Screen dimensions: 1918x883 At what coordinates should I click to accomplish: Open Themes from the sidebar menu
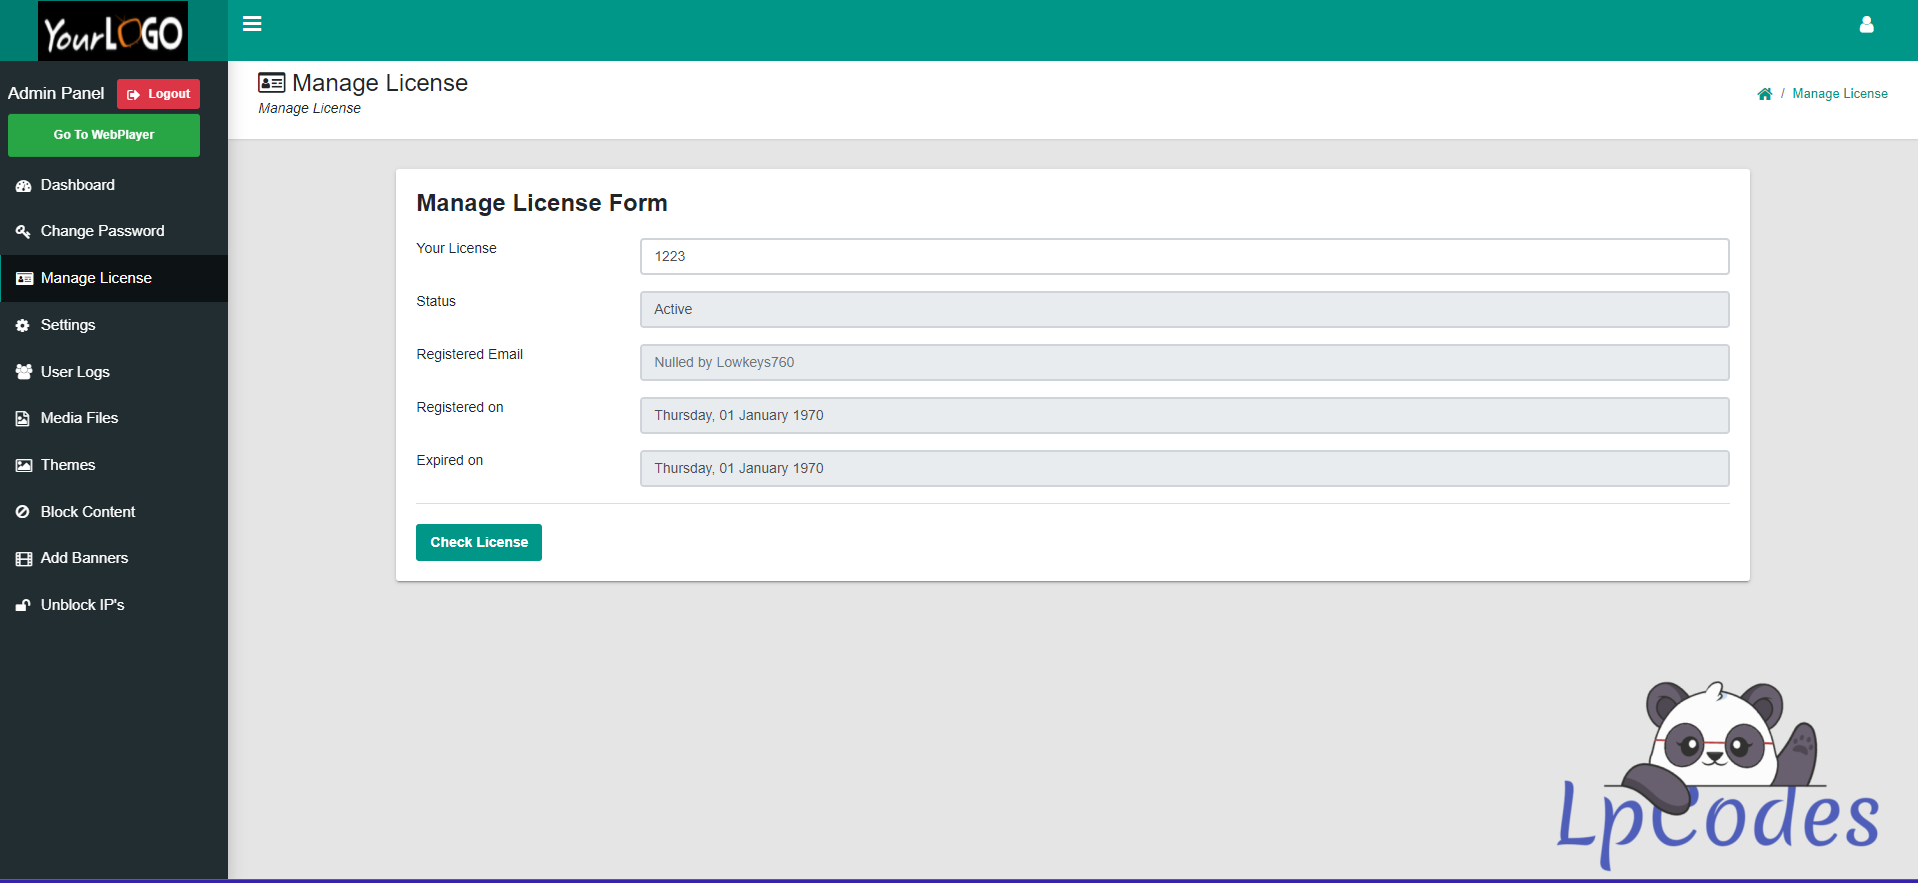coord(68,465)
